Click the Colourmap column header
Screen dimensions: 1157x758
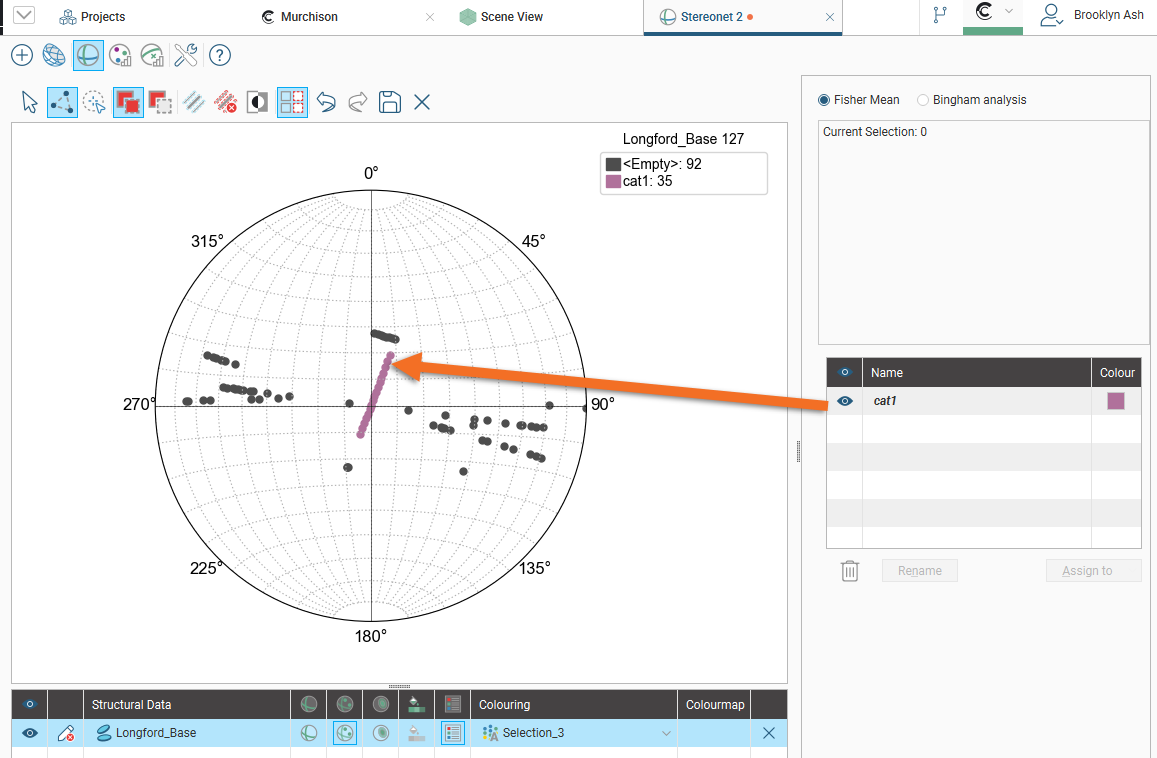[715, 704]
